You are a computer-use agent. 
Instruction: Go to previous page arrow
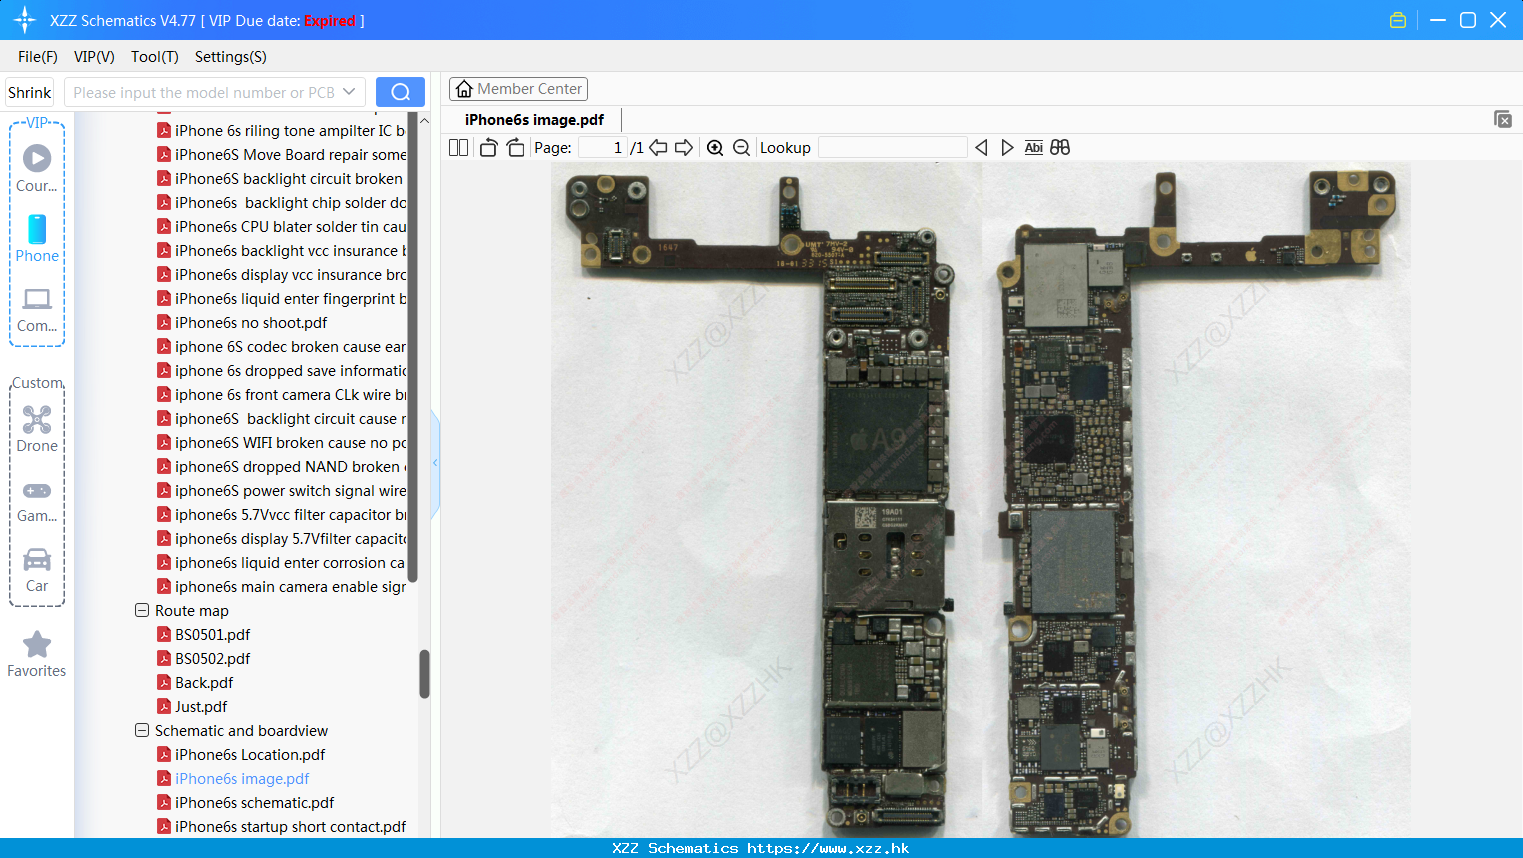click(658, 147)
